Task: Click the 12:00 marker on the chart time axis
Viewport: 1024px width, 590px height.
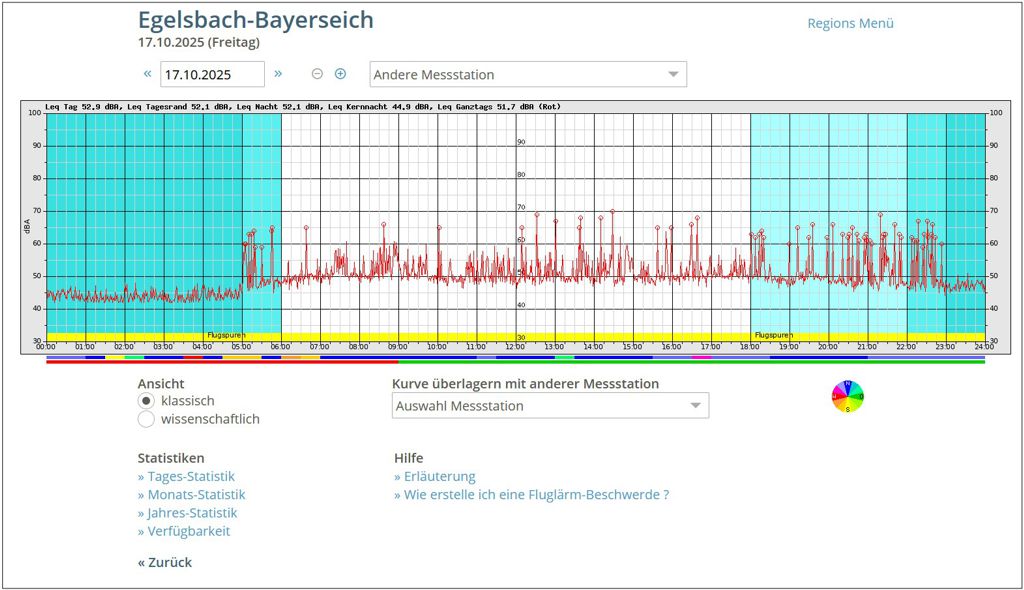Action: [515, 347]
